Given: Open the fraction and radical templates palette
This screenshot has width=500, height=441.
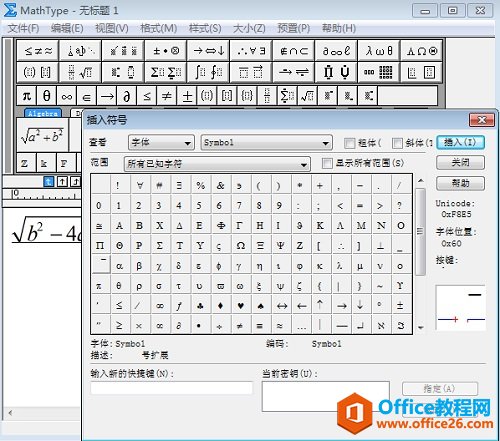Looking at the screenshot, I should point(80,72).
